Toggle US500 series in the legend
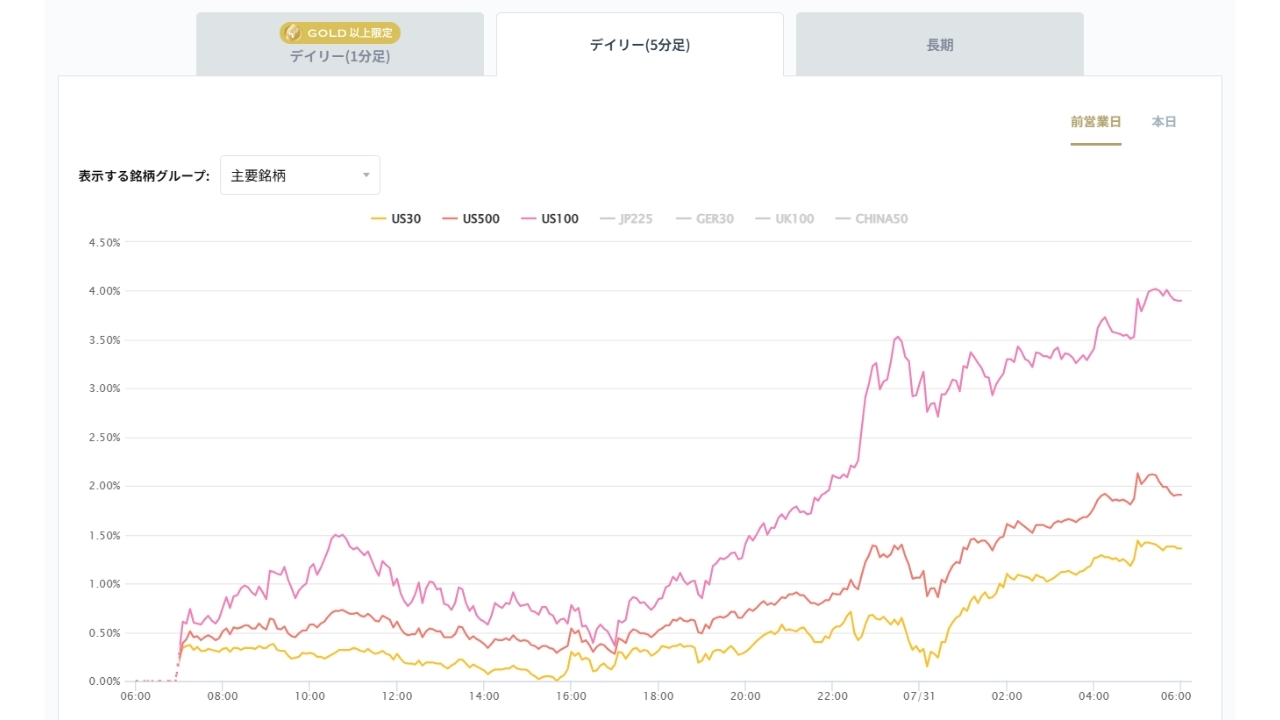The width and height of the screenshot is (1280, 720). (471, 219)
